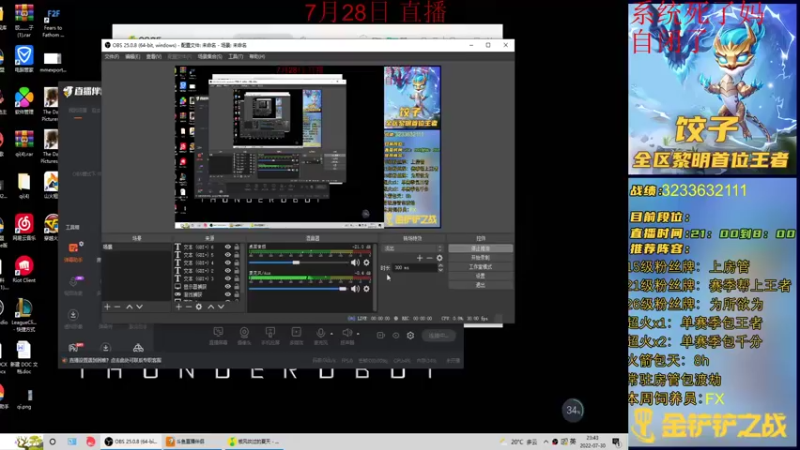Click the start recording button in OBS controls
This screenshot has width=800, height=450.
click(x=480, y=258)
